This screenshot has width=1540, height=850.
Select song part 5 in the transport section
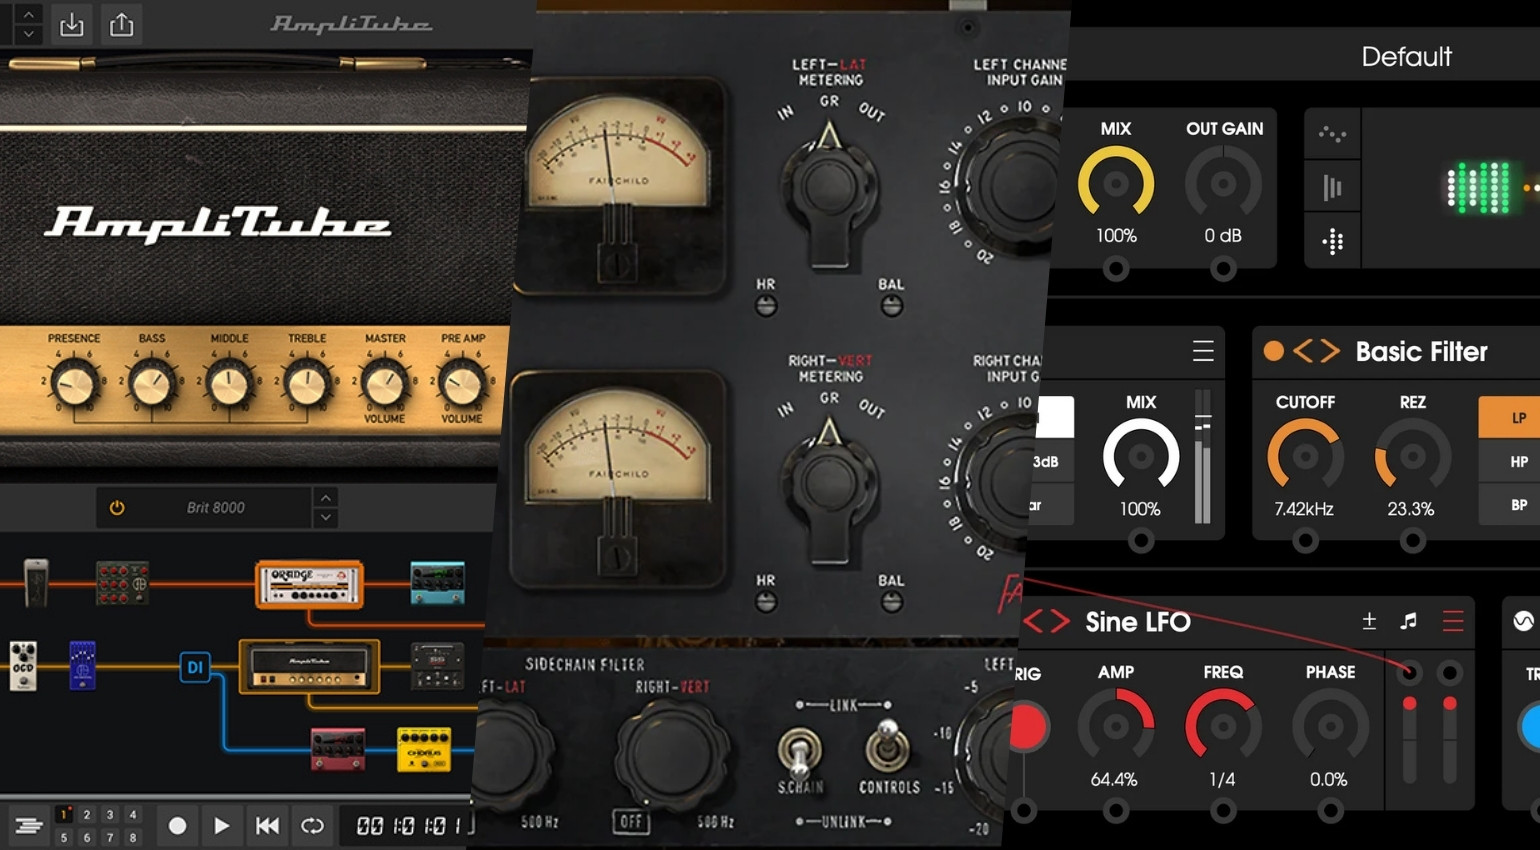click(63, 838)
